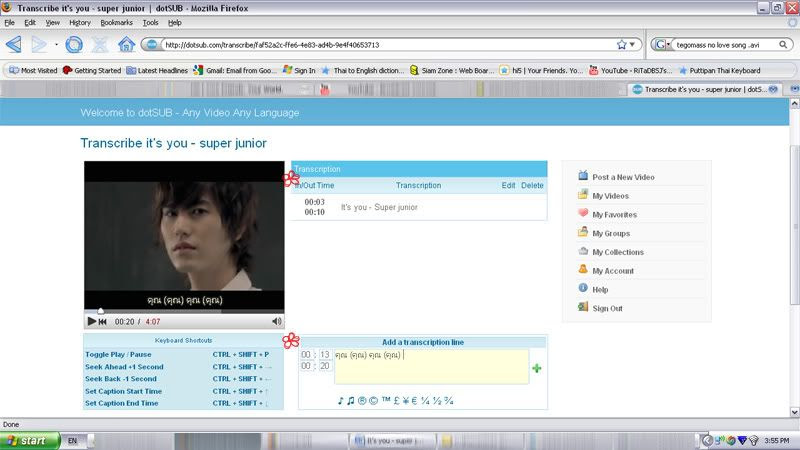Image resolution: width=800 pixels, height=450 pixels.
Task: Click the Firefox Back arrow button
Action: click(x=14, y=44)
